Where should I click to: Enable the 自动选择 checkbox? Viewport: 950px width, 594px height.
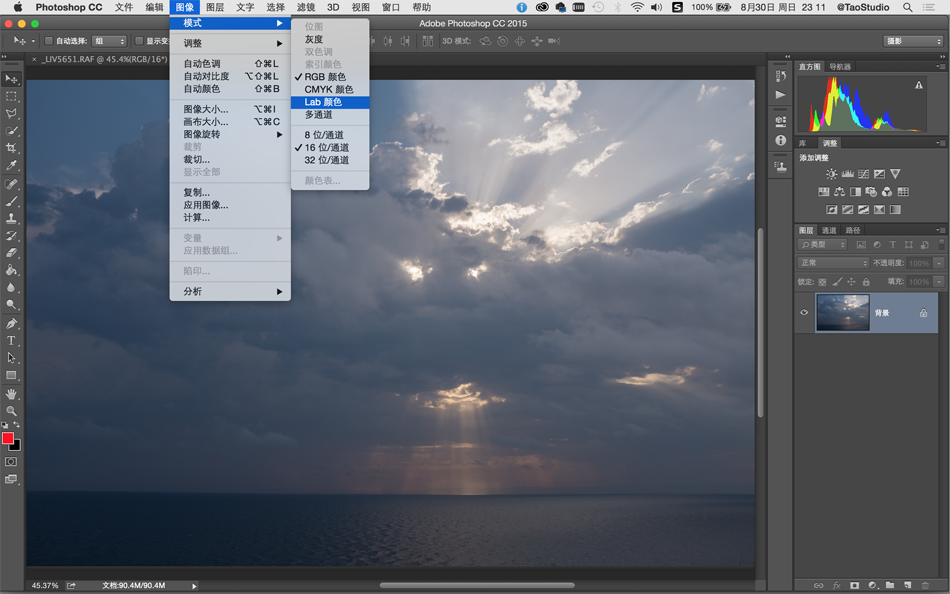point(49,41)
